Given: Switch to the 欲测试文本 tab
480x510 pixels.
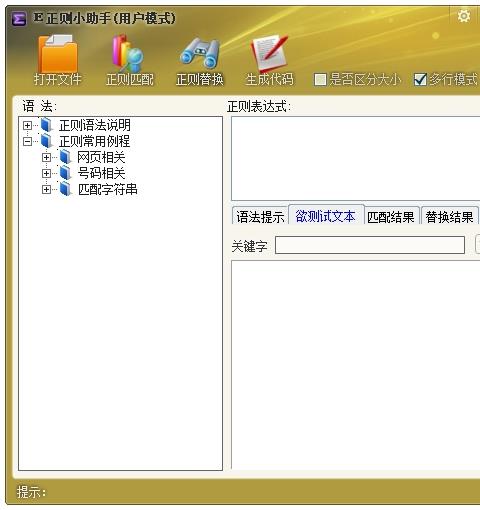Looking at the screenshot, I should pyautogui.click(x=326, y=216).
